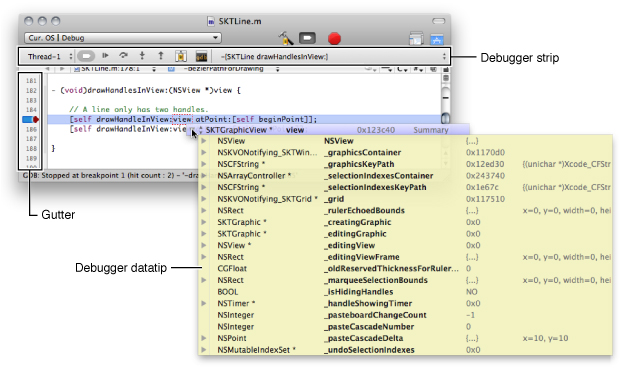Click the toolbar hide pill button in title bar
Viewport: 633px width, 375px height.
[x=438, y=21]
